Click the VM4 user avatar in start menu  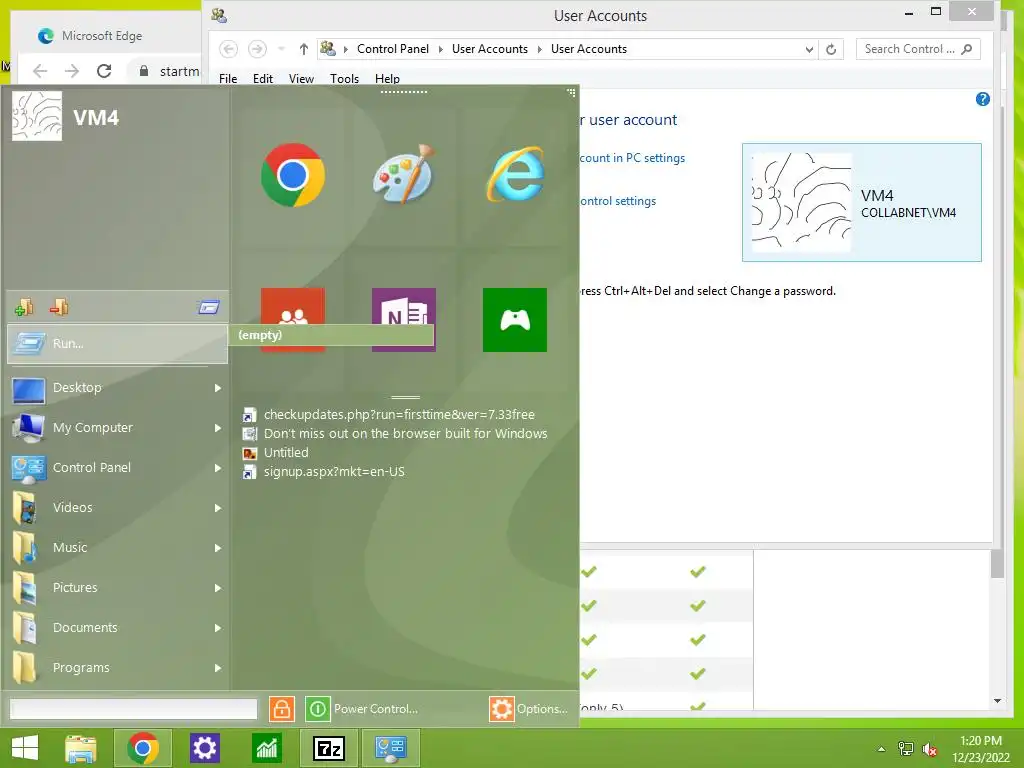[x=37, y=116]
